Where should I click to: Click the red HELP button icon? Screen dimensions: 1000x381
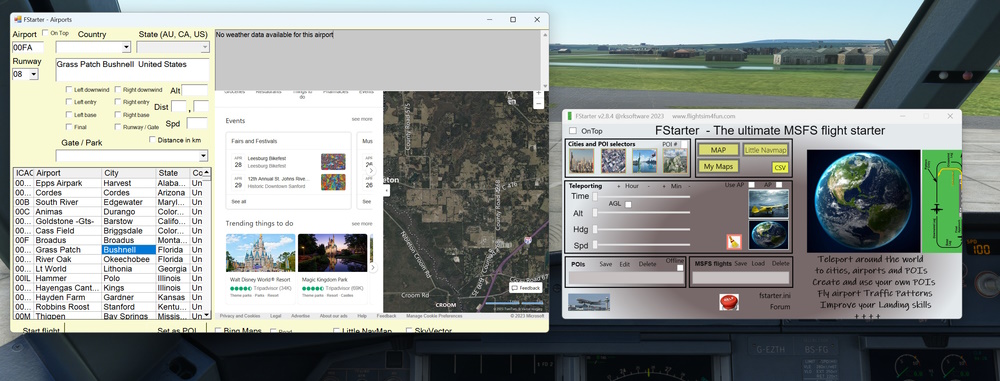pos(729,301)
